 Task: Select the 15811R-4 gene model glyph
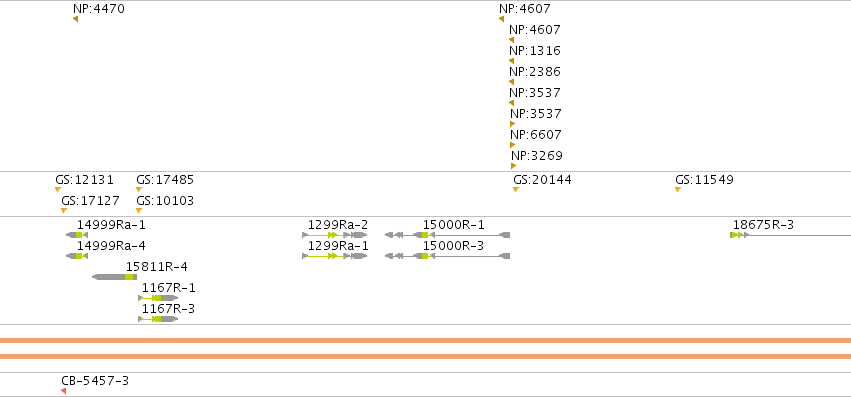pyautogui.click(x=115, y=277)
